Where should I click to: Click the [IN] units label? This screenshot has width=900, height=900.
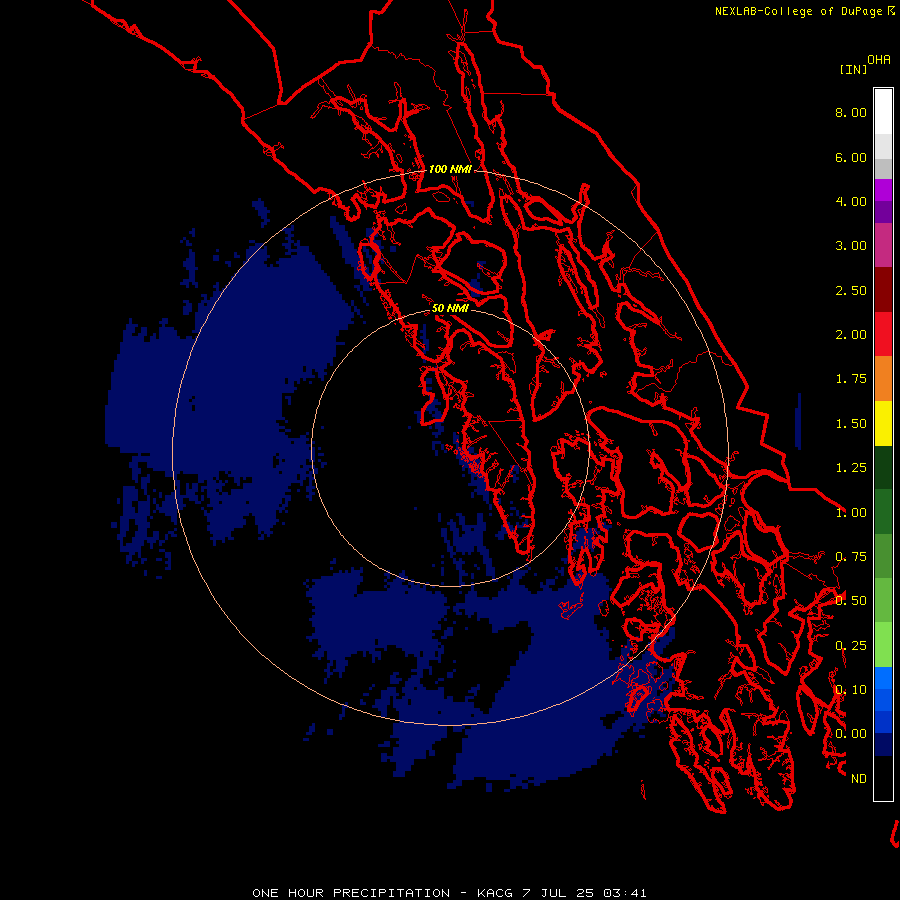[853, 69]
